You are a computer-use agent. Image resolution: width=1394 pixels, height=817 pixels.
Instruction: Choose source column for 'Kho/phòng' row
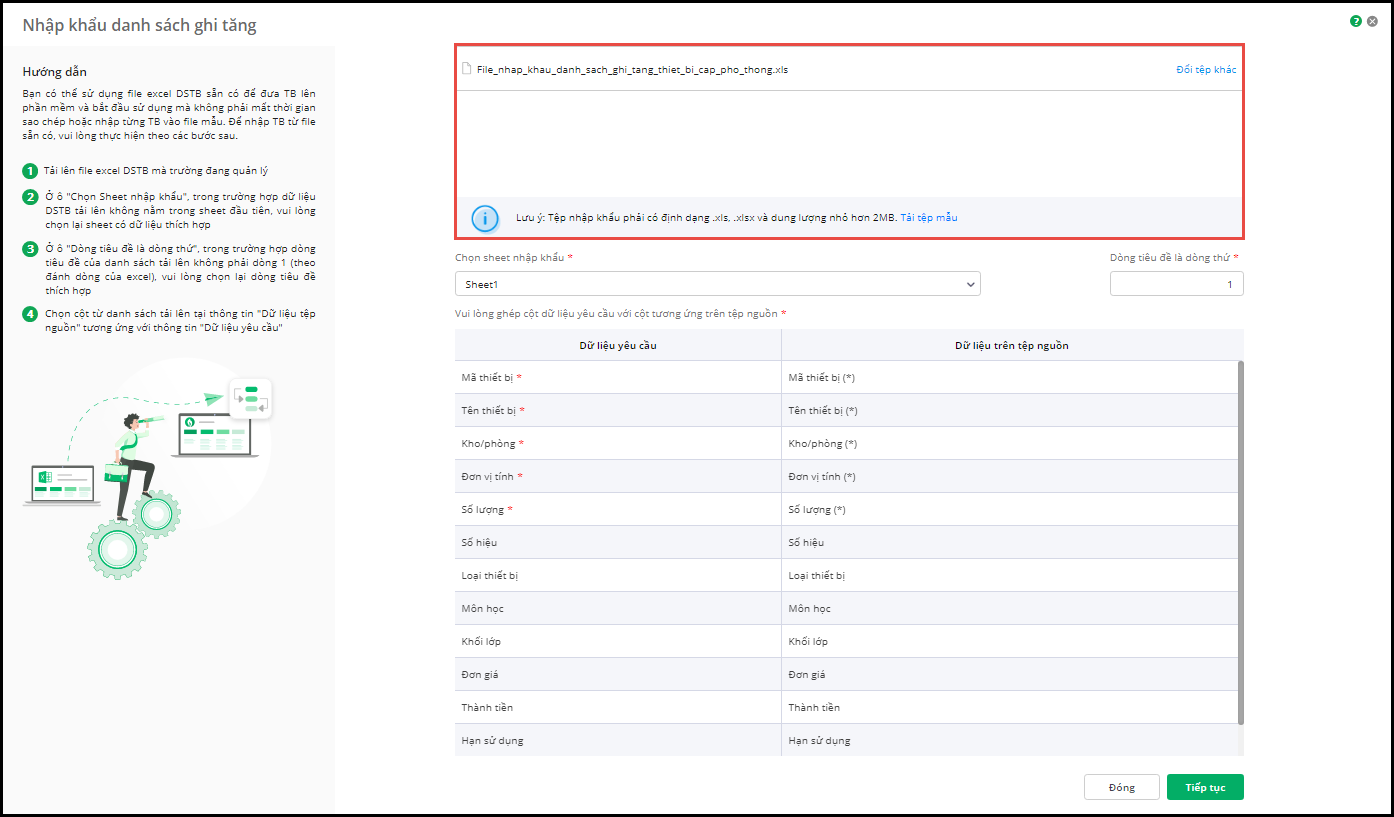[x=1008, y=444]
